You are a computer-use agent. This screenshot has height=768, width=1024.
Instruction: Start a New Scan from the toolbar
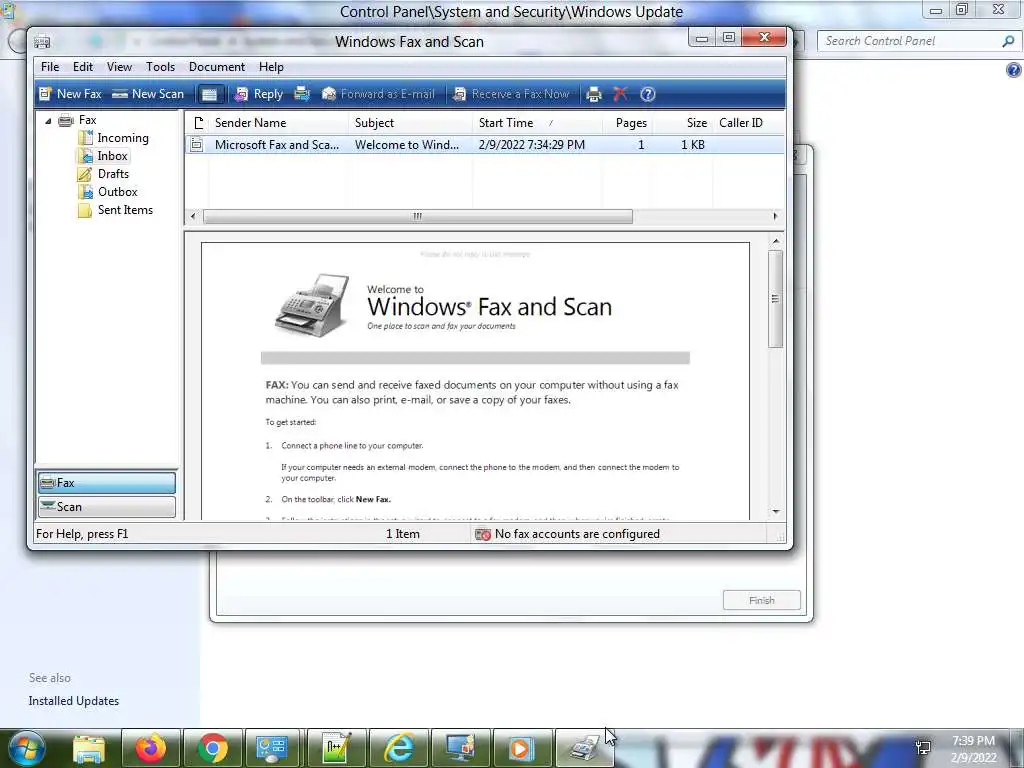[x=148, y=94]
